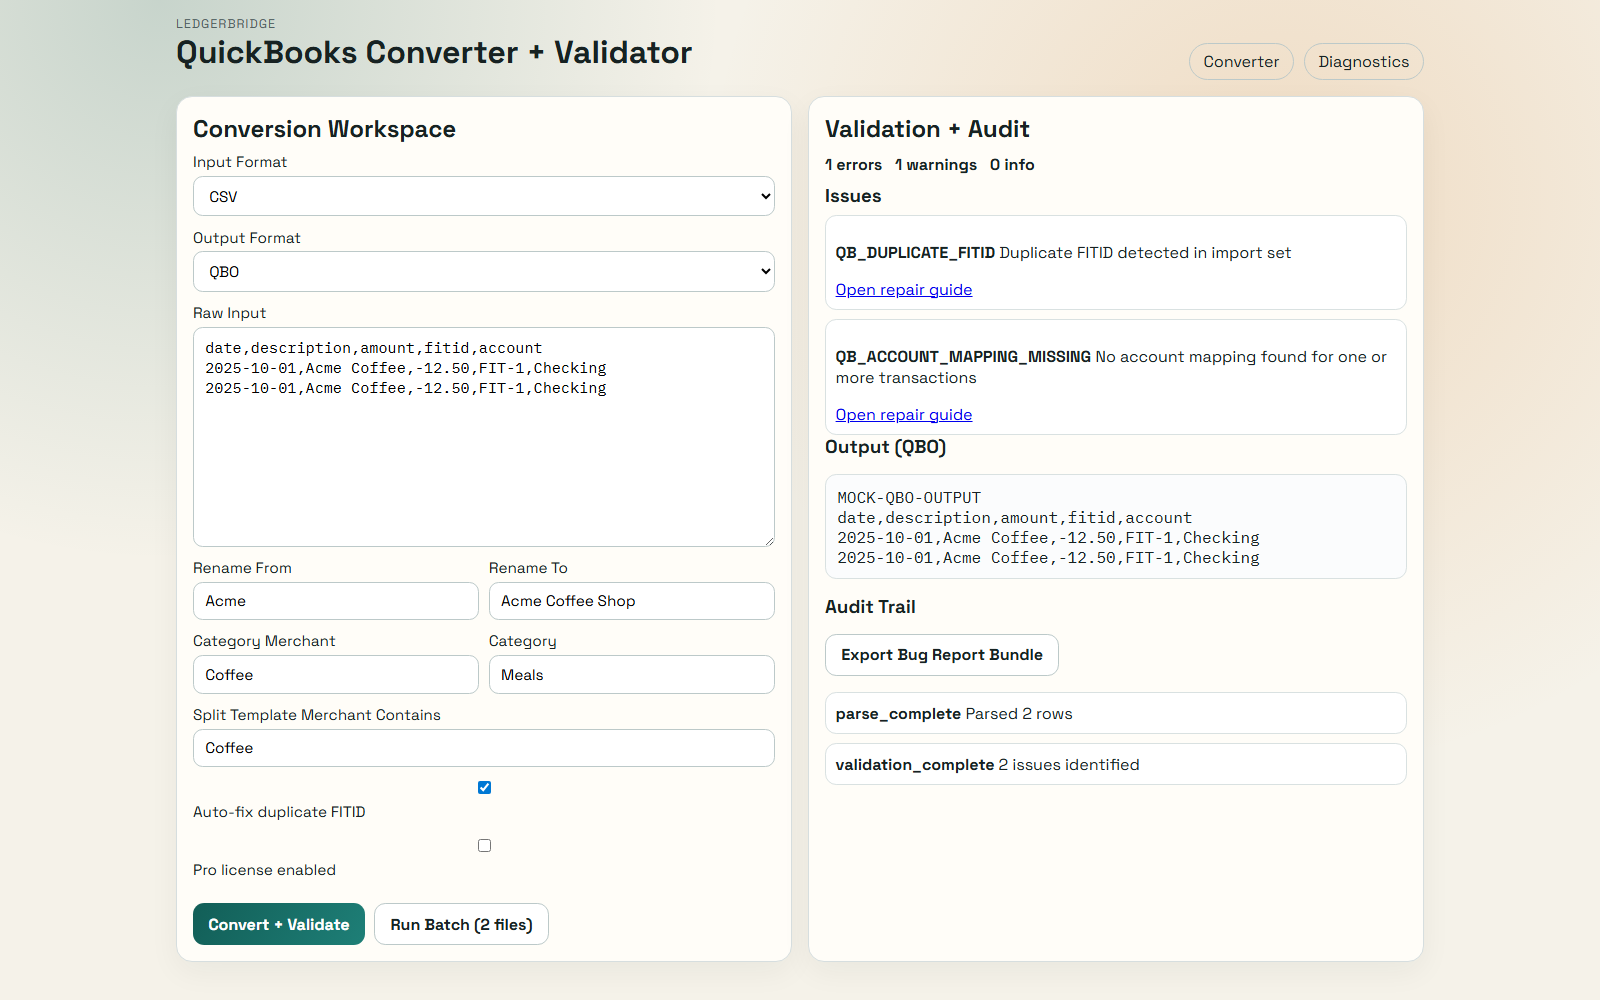Select the parse_complete audit entry
1600x1000 pixels.
coord(1115,713)
